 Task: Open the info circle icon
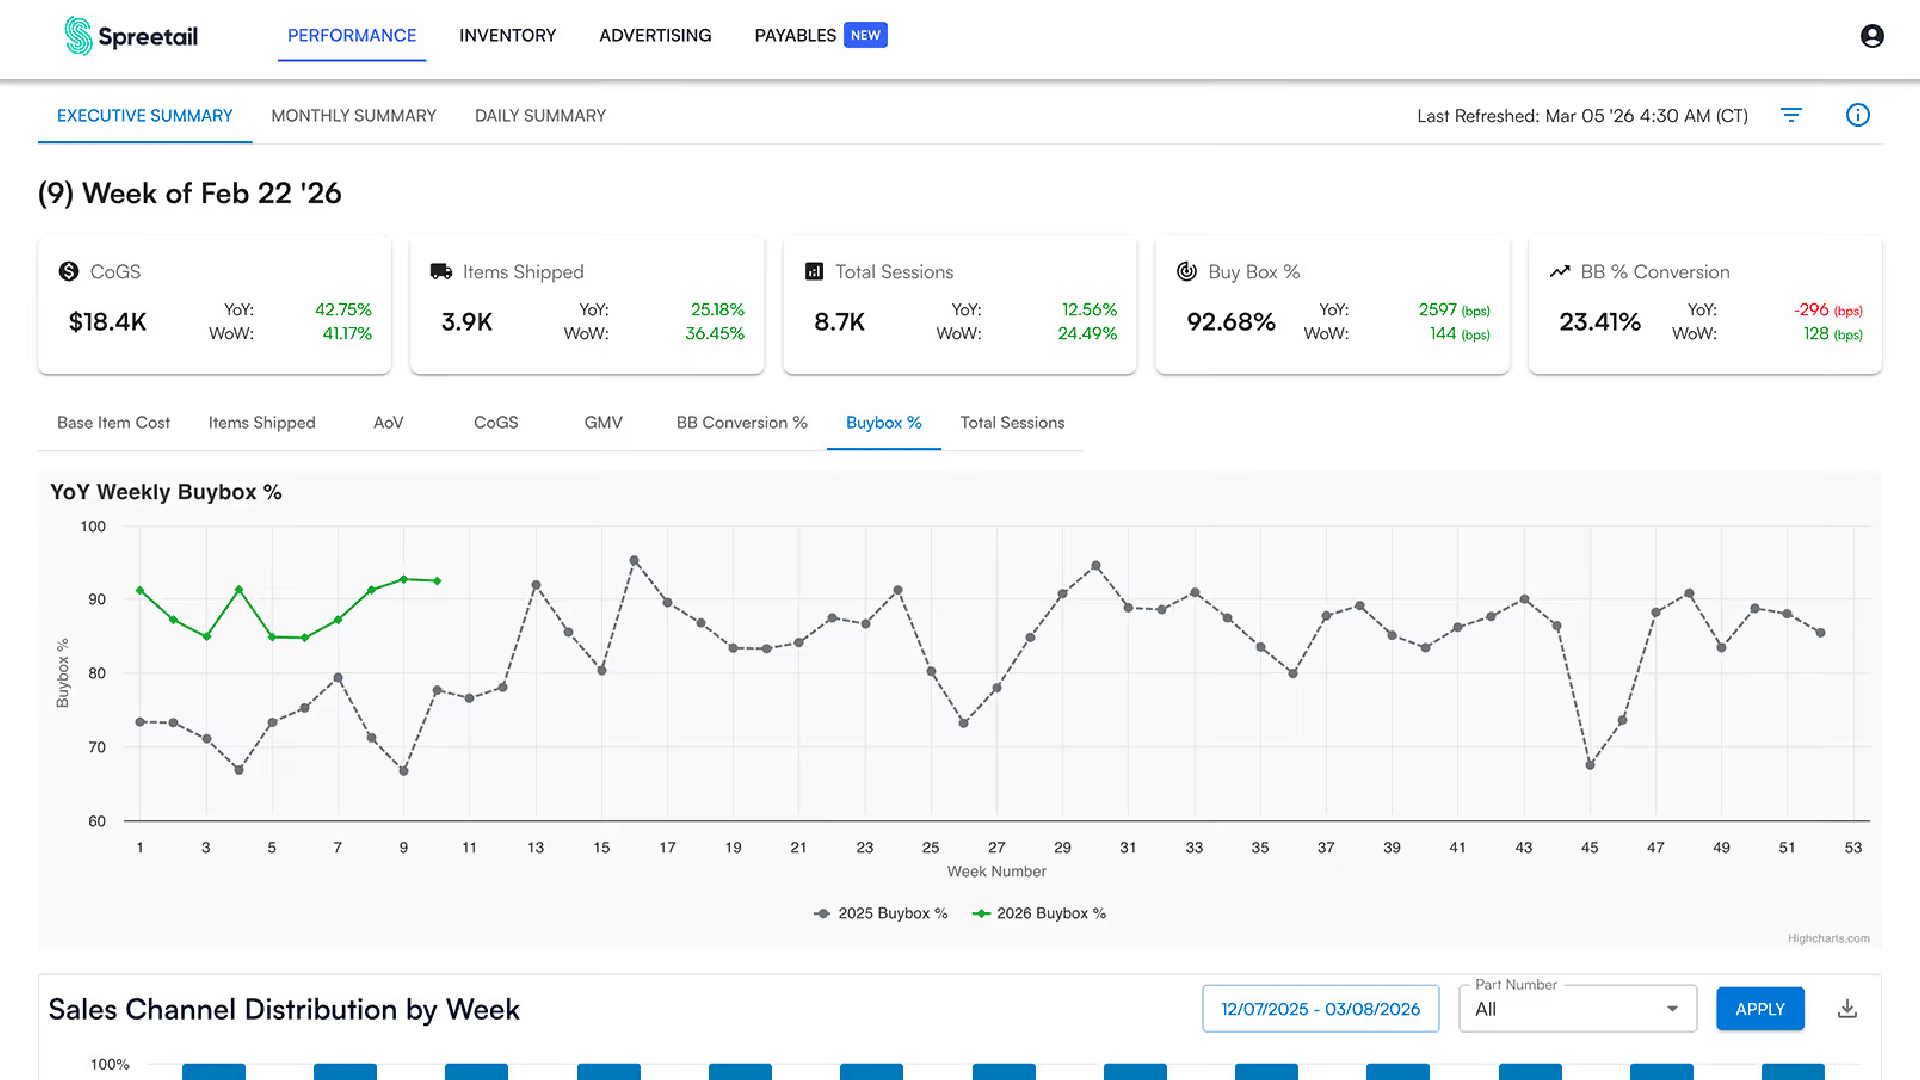click(1857, 115)
